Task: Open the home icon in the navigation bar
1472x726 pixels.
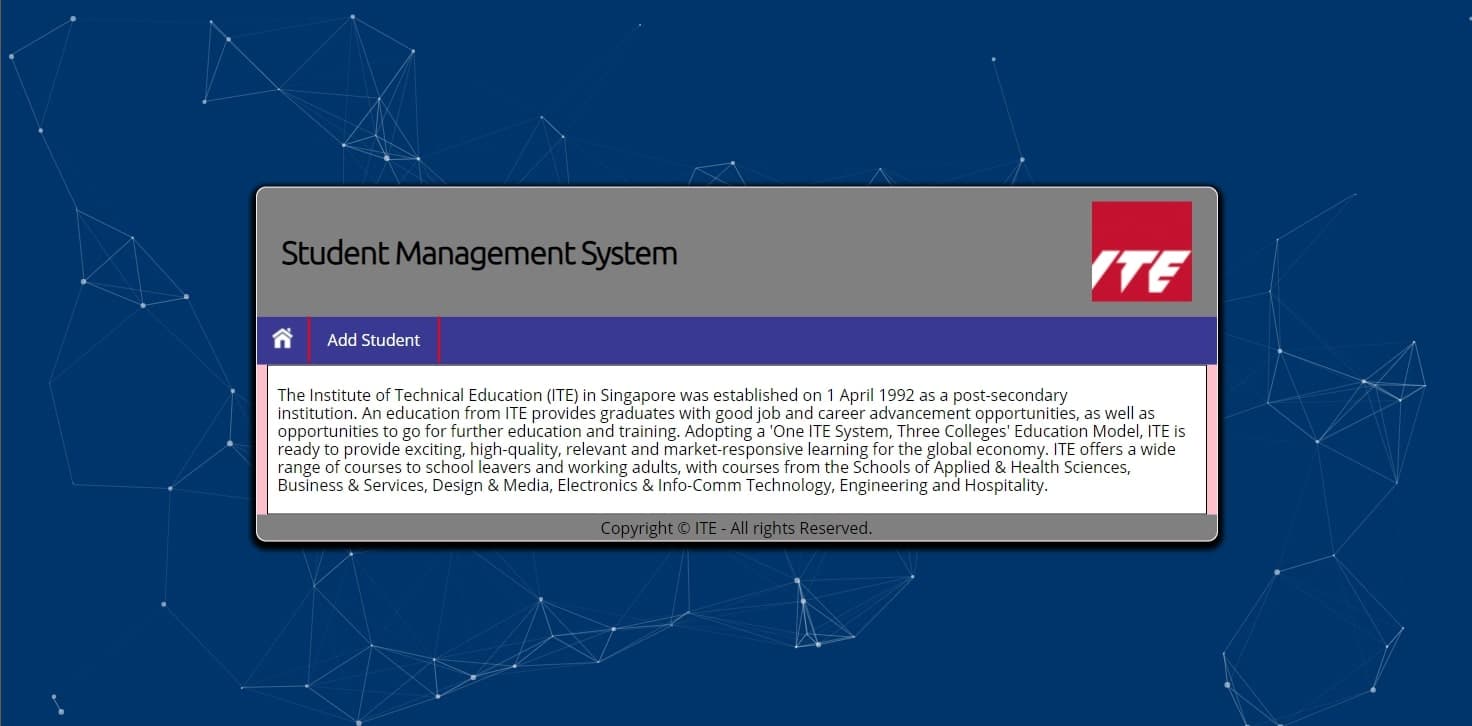Action: pyautogui.click(x=282, y=339)
